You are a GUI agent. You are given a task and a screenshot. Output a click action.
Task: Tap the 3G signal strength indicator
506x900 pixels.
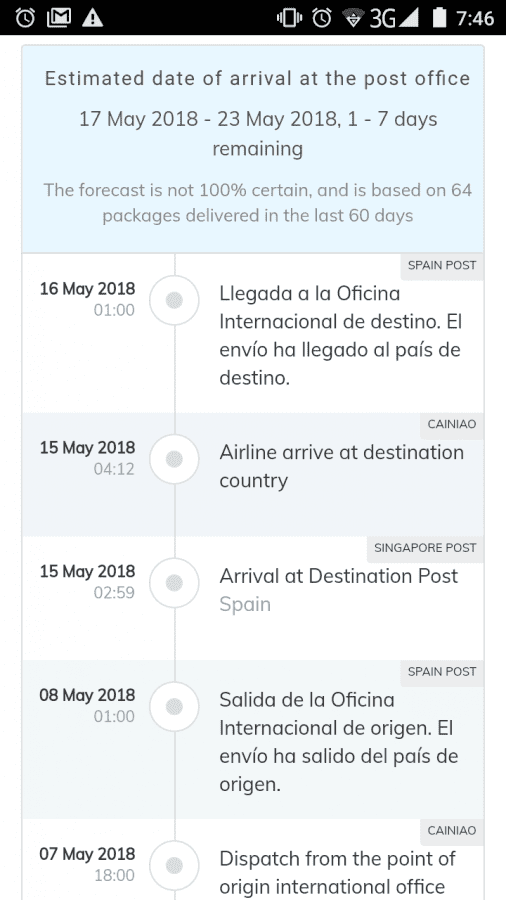coord(394,18)
